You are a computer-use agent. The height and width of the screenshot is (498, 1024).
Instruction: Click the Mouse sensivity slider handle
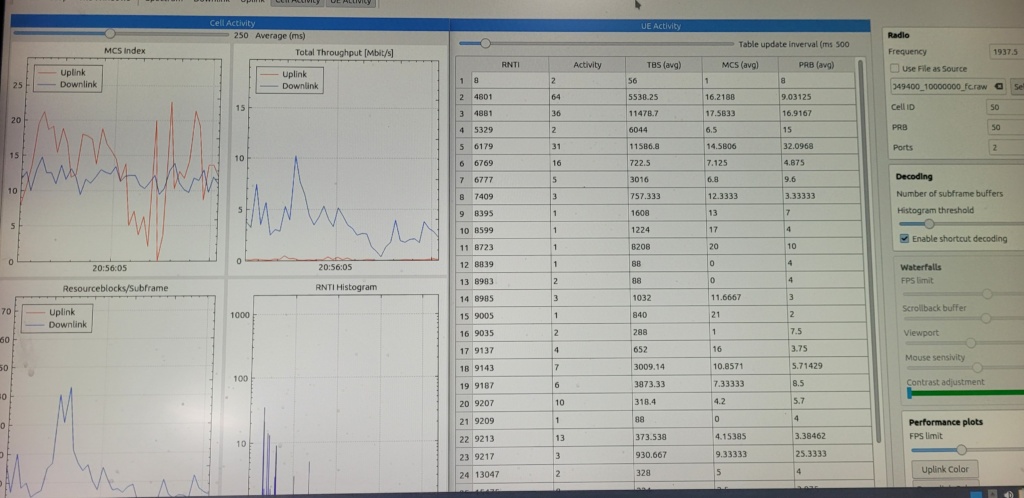pyautogui.click(x=978, y=367)
